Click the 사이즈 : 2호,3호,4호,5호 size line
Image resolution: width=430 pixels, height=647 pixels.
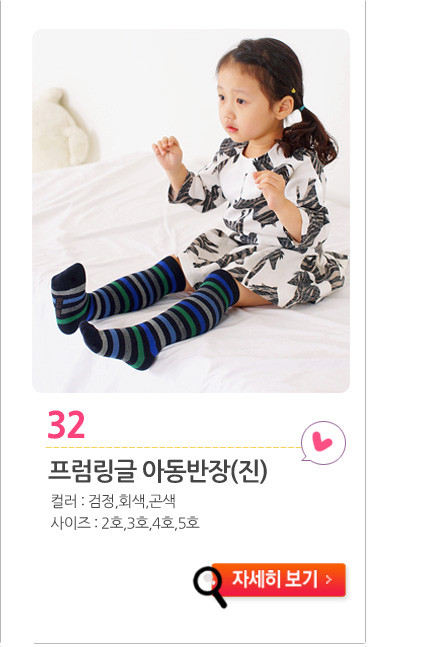pos(125,523)
